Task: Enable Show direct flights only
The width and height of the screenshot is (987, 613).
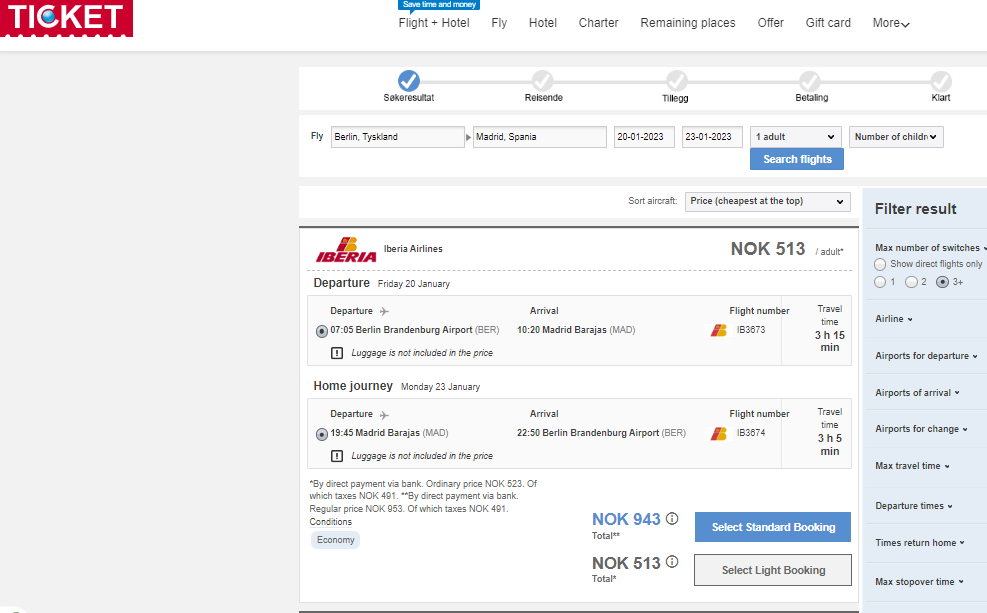Action: click(x=880, y=264)
